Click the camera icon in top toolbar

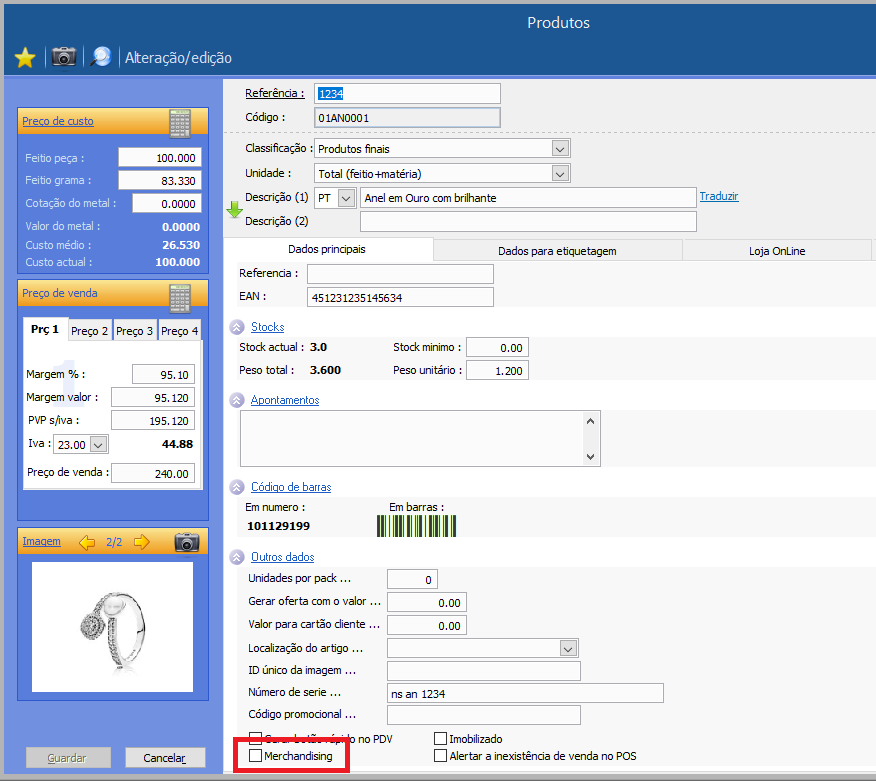click(x=64, y=56)
